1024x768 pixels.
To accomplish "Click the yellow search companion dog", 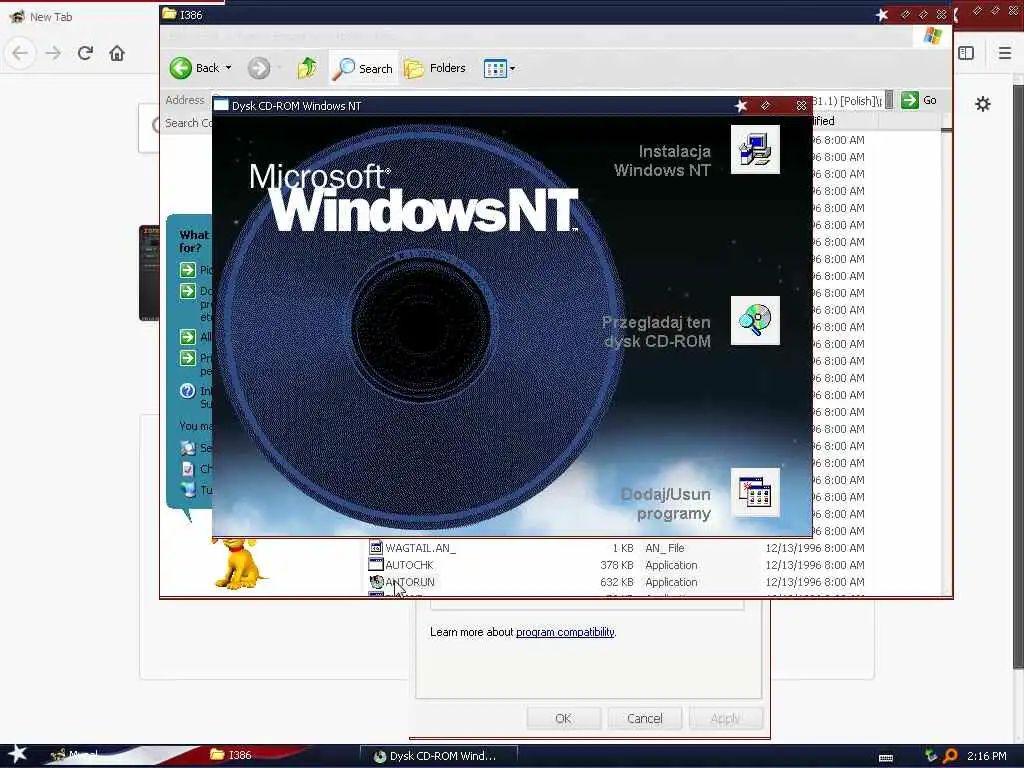I will pyautogui.click(x=240, y=563).
